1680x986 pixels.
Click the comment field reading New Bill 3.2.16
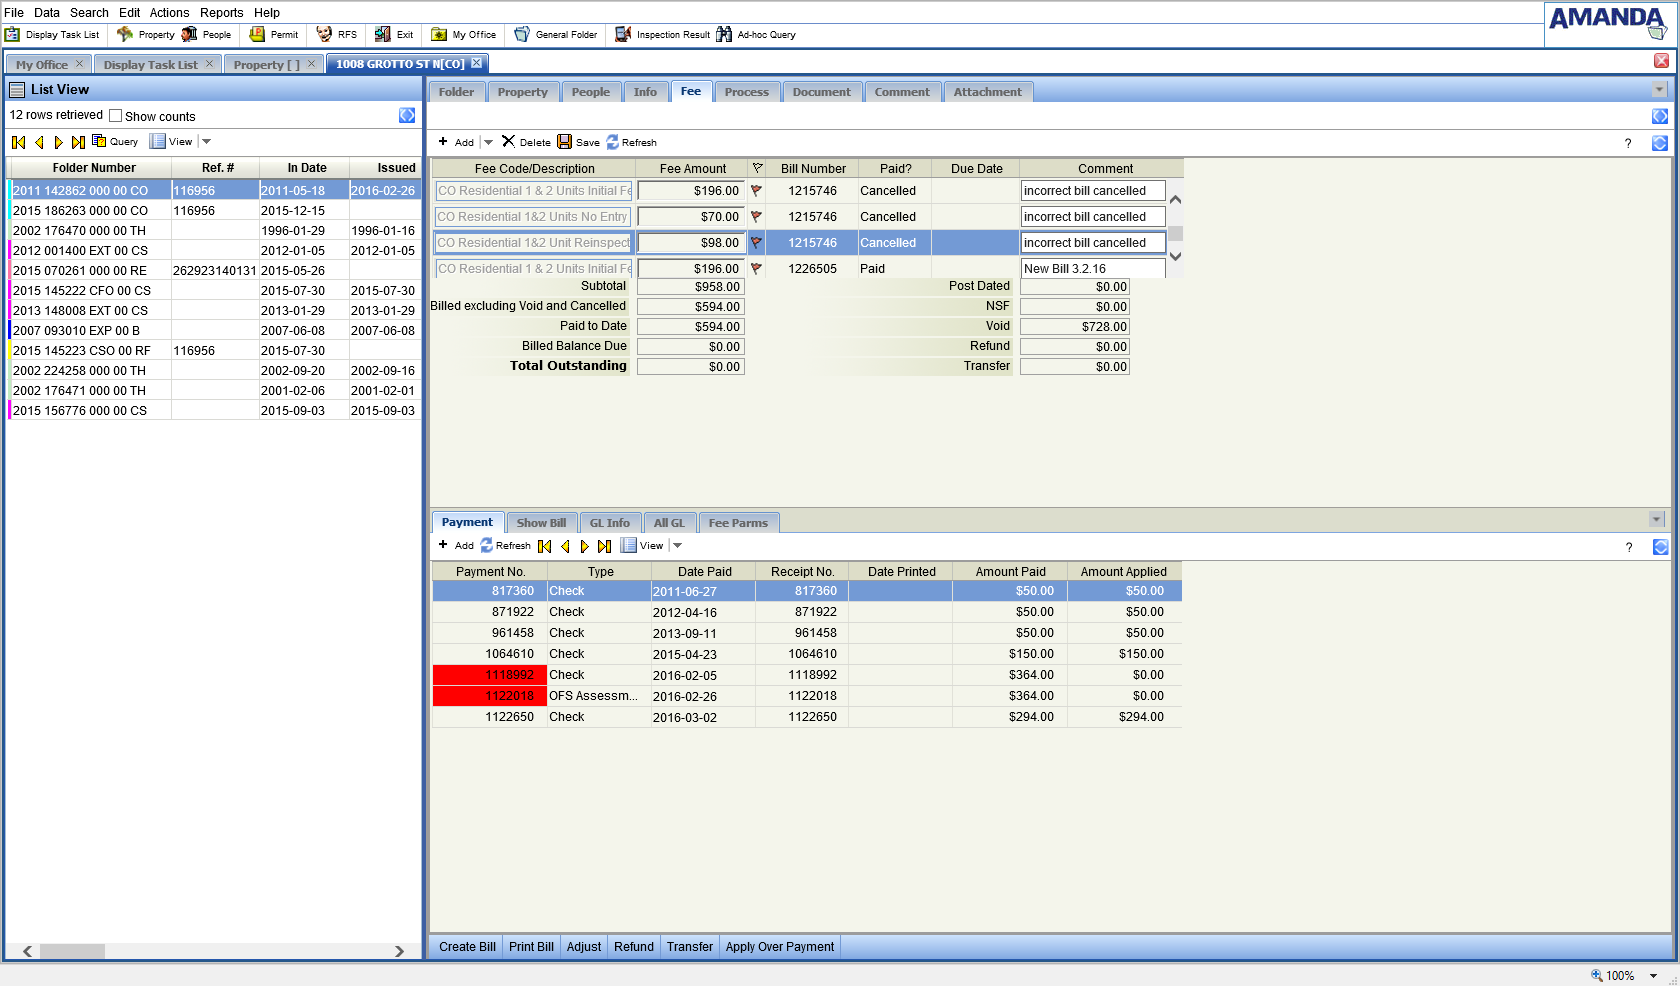[1092, 269]
